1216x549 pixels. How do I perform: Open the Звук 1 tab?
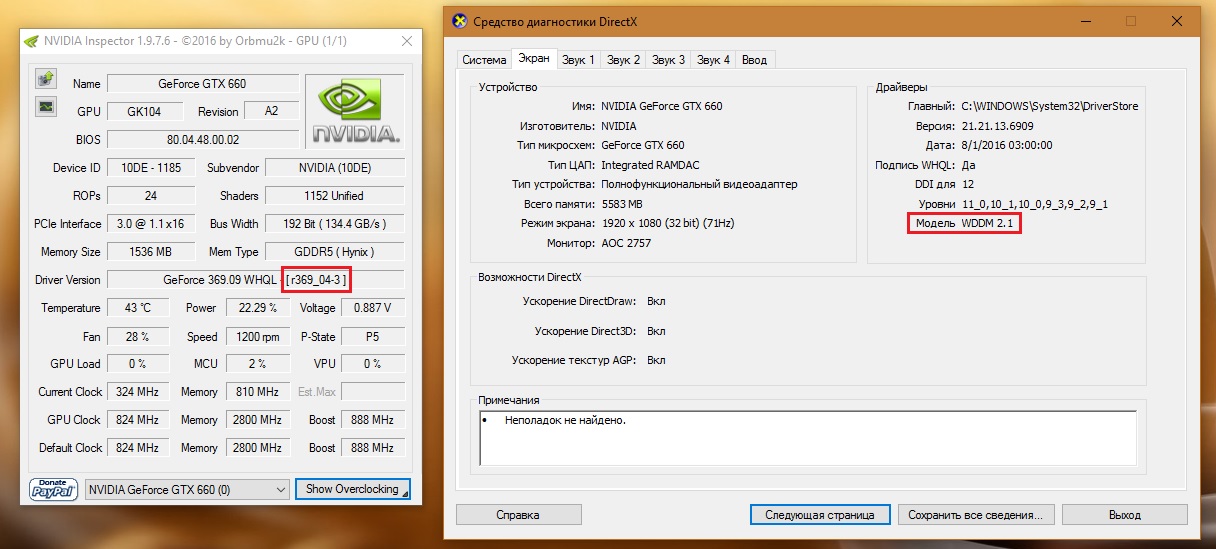point(578,60)
